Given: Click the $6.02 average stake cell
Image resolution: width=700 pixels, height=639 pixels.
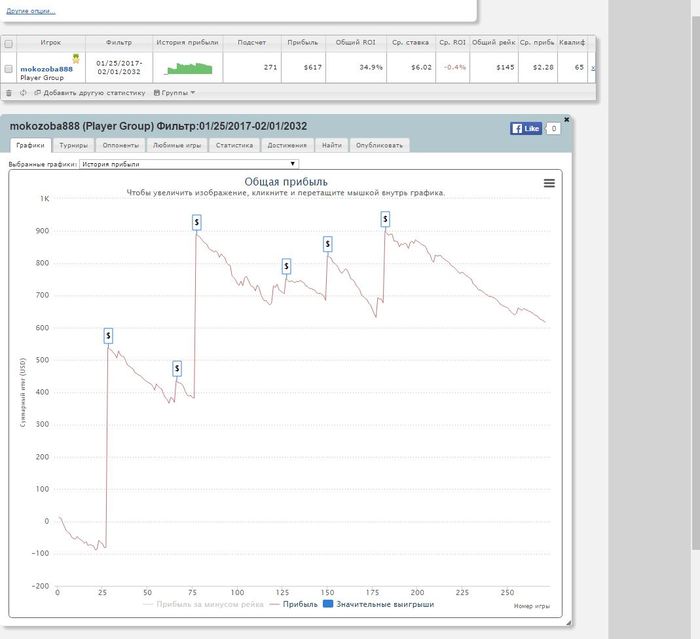Looking at the screenshot, I should click(411, 67).
